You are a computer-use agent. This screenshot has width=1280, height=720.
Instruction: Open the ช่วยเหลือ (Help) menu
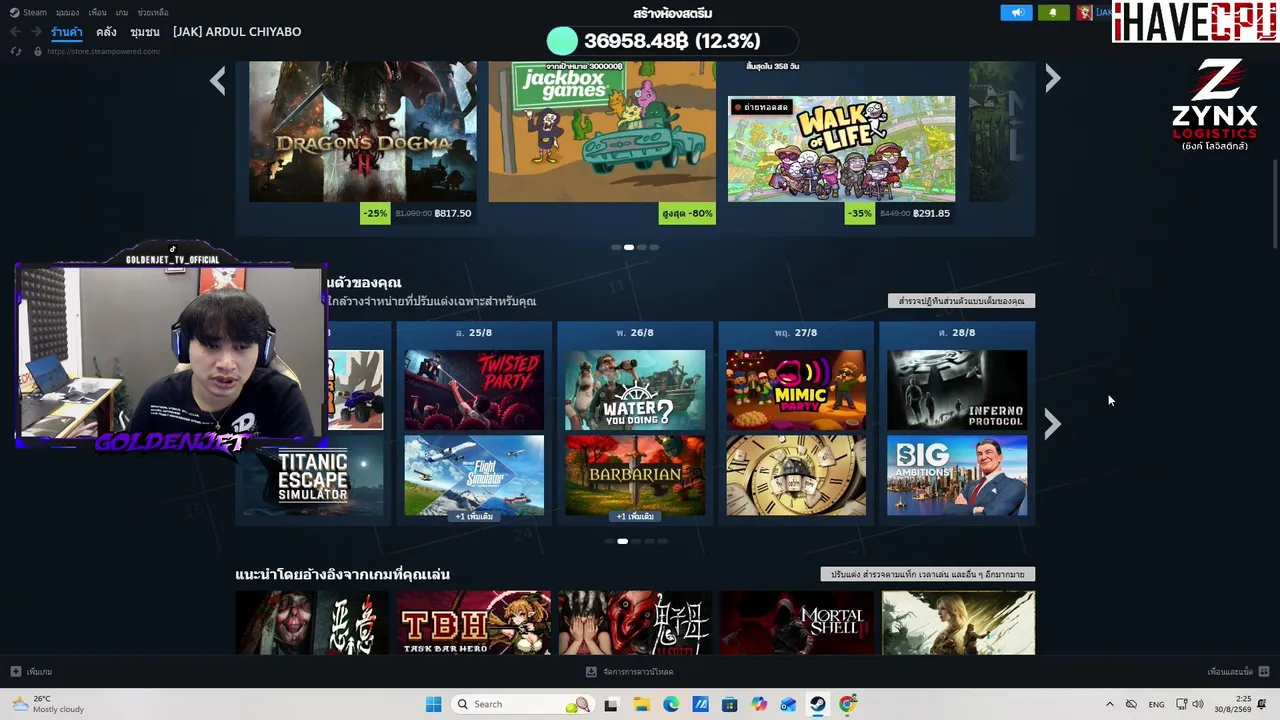click(153, 13)
